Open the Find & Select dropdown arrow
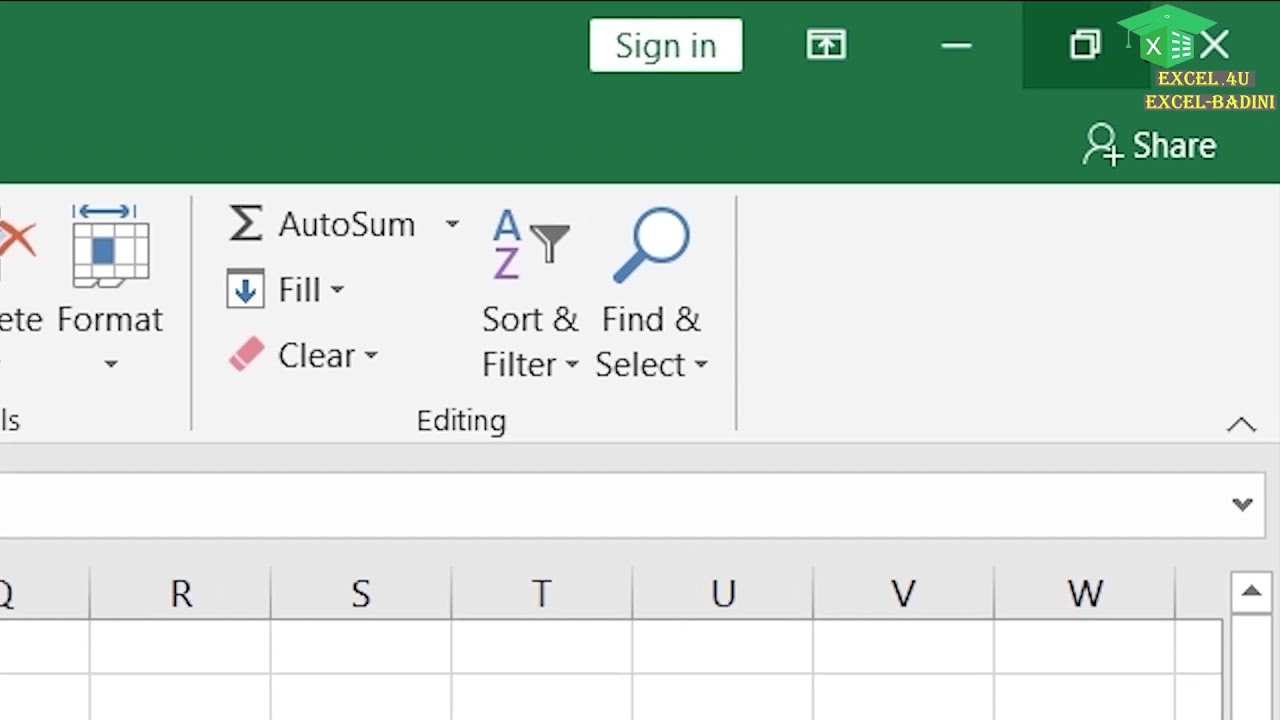1280x720 pixels. pos(701,365)
